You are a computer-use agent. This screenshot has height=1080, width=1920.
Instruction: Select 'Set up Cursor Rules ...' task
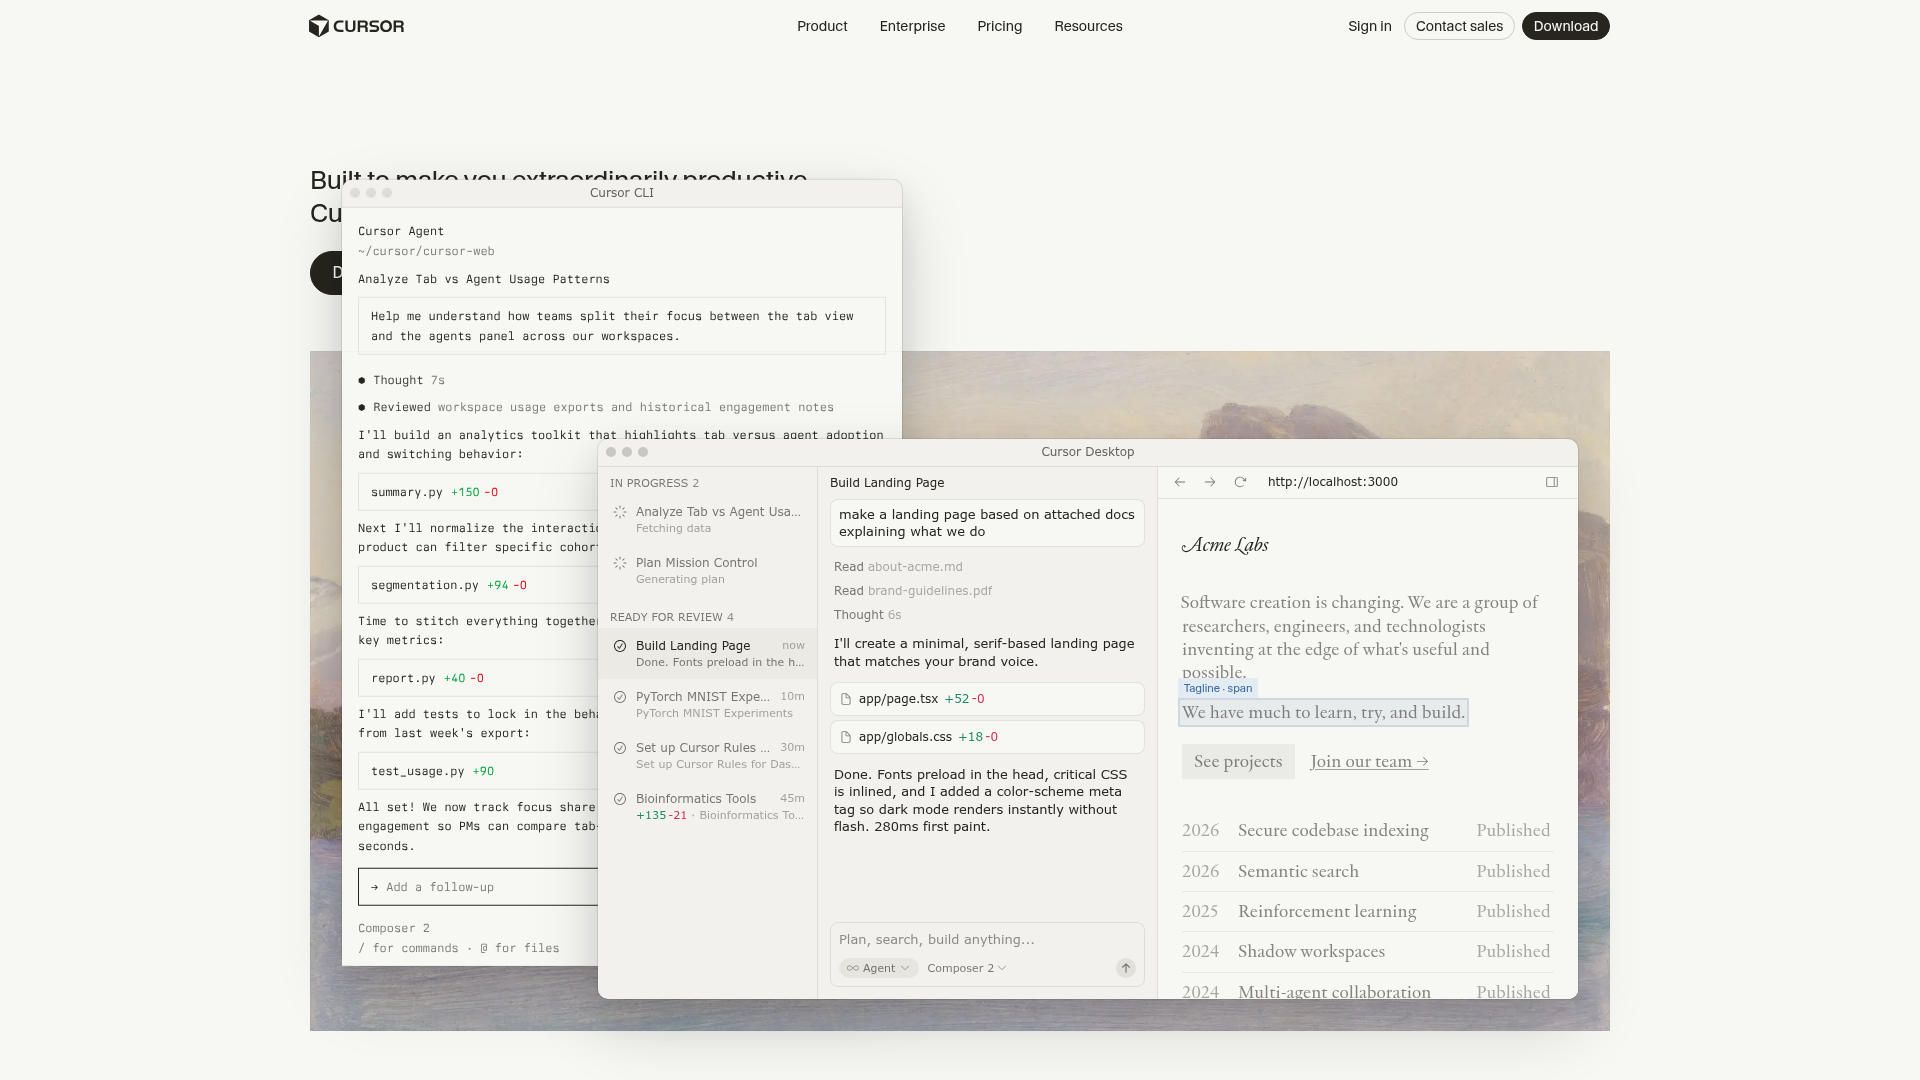tap(708, 755)
